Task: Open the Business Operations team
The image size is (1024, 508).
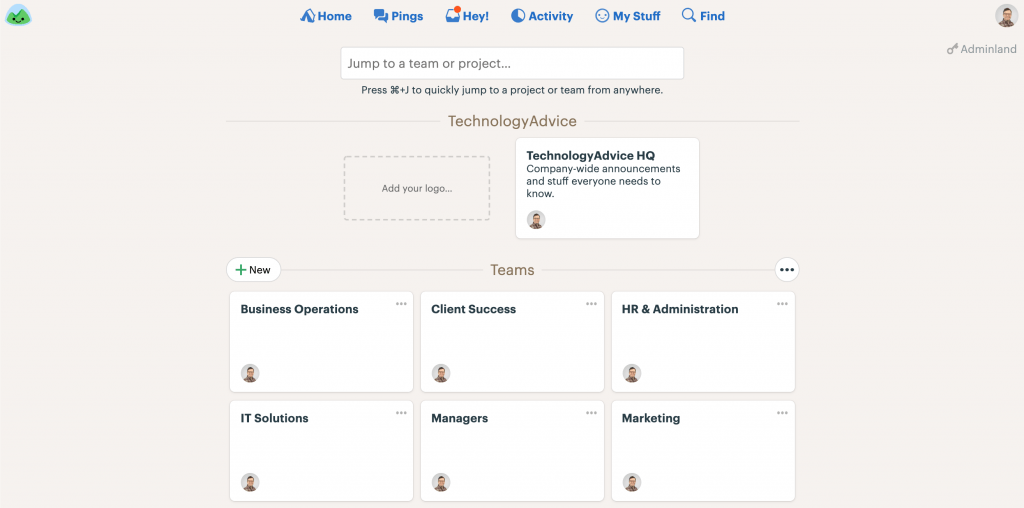Action: pyautogui.click(x=321, y=341)
